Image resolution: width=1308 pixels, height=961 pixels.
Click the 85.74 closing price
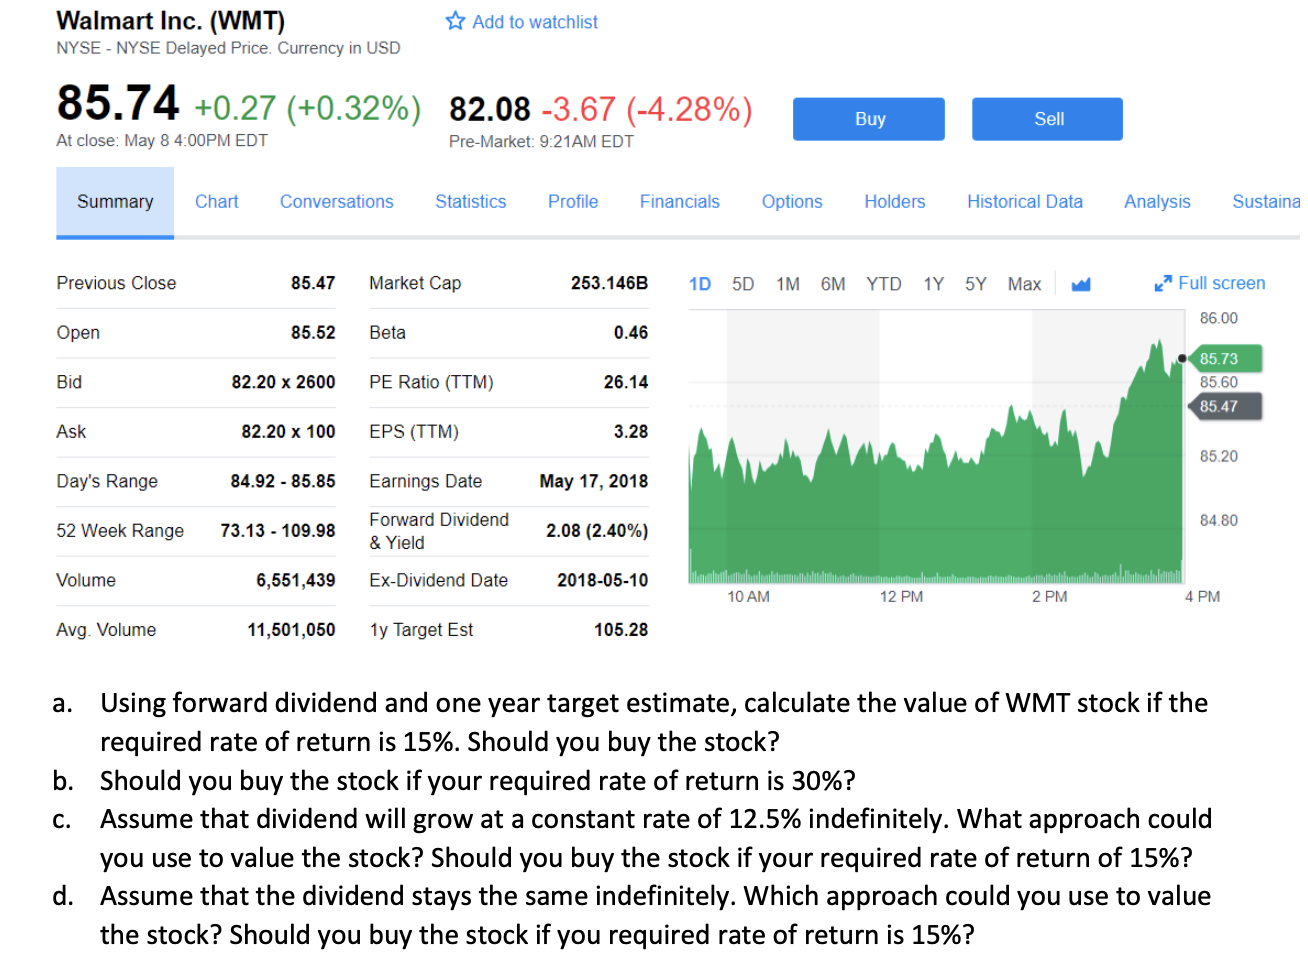point(118,102)
